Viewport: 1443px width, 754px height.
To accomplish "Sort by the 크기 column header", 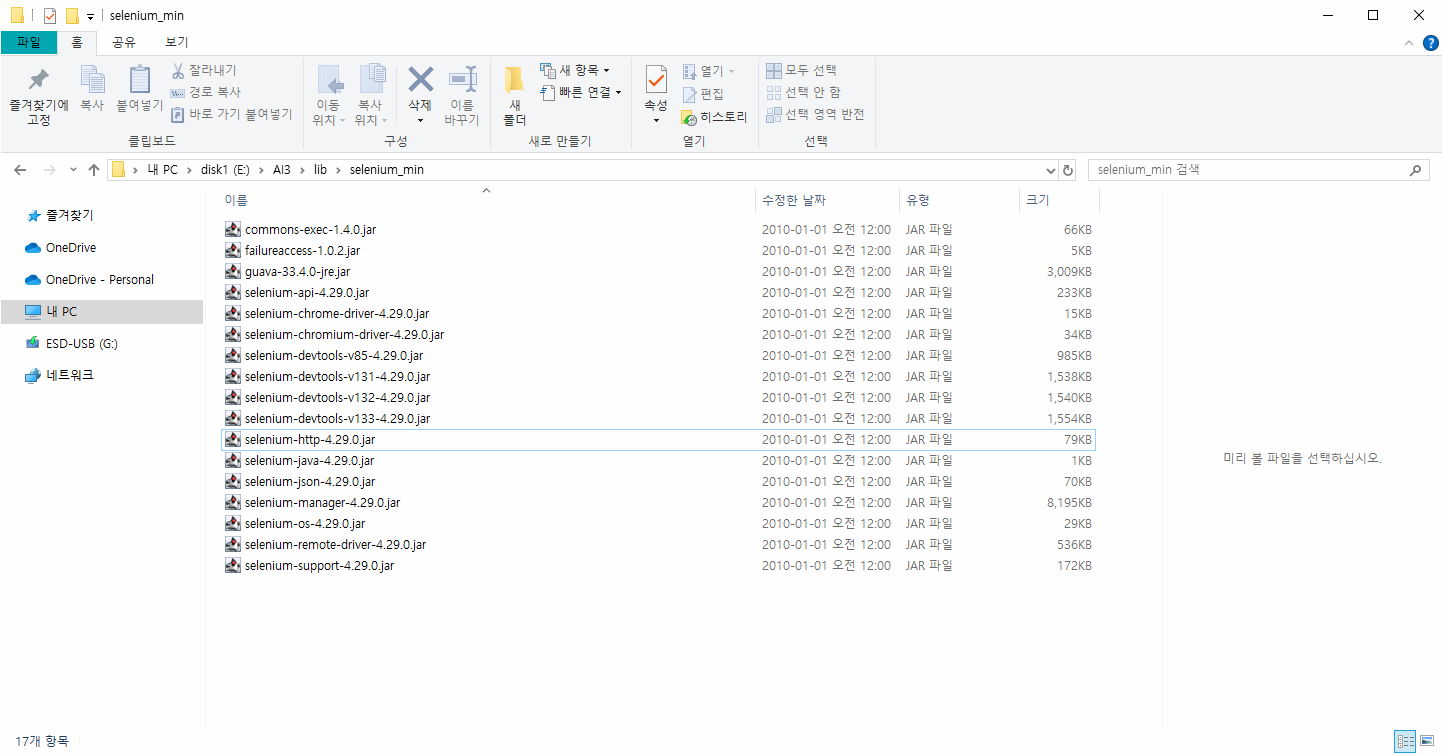I will 1059,200.
